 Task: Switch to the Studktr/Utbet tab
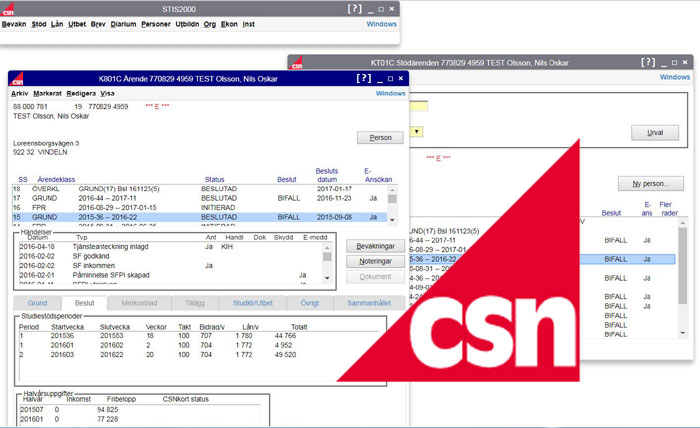pos(253,303)
